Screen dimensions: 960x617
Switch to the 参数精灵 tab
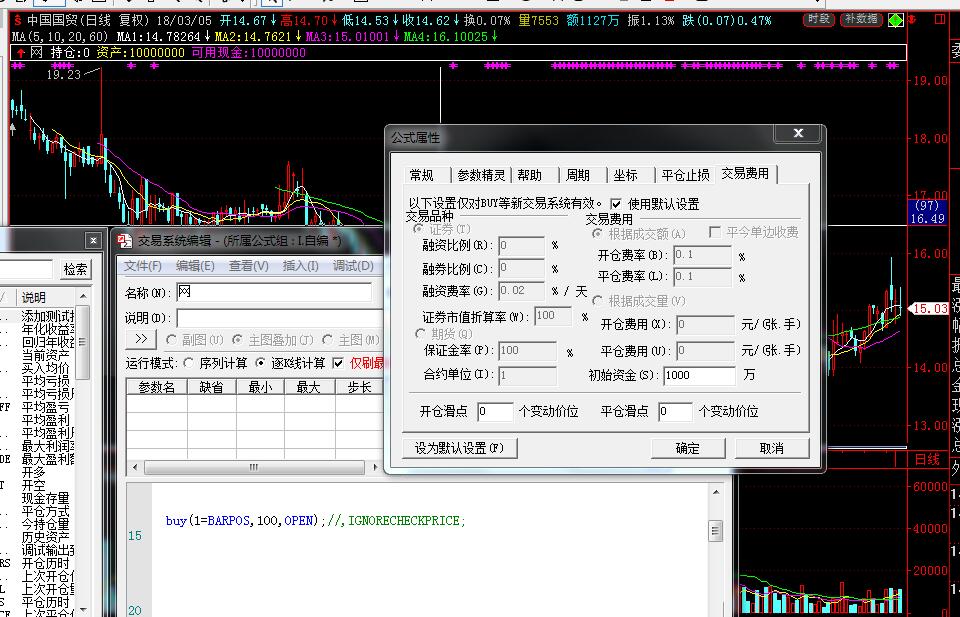coord(480,175)
